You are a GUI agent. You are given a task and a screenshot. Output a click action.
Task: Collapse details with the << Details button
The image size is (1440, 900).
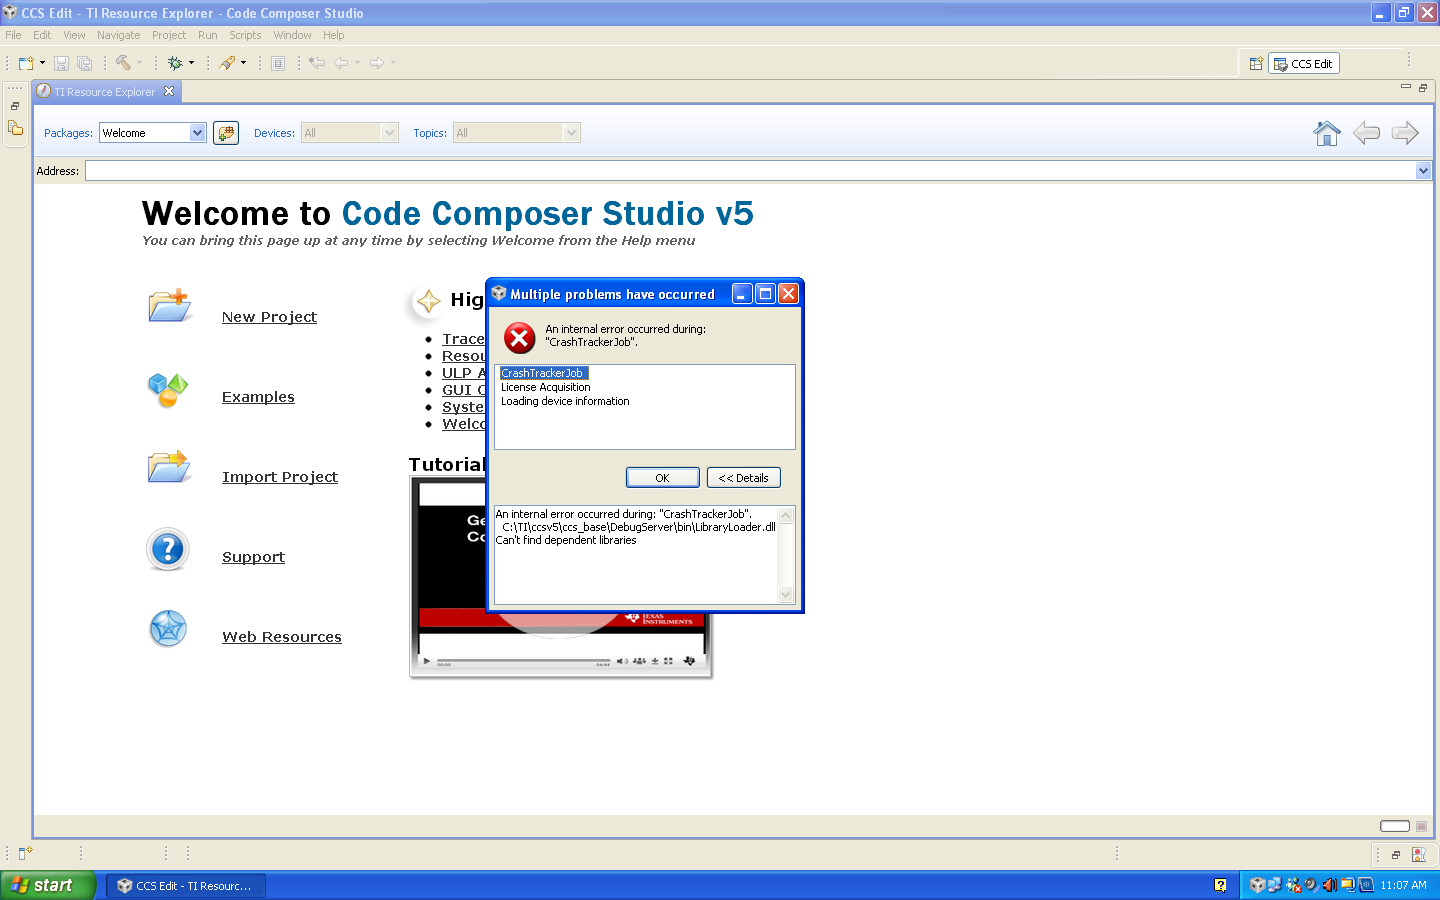(x=743, y=478)
